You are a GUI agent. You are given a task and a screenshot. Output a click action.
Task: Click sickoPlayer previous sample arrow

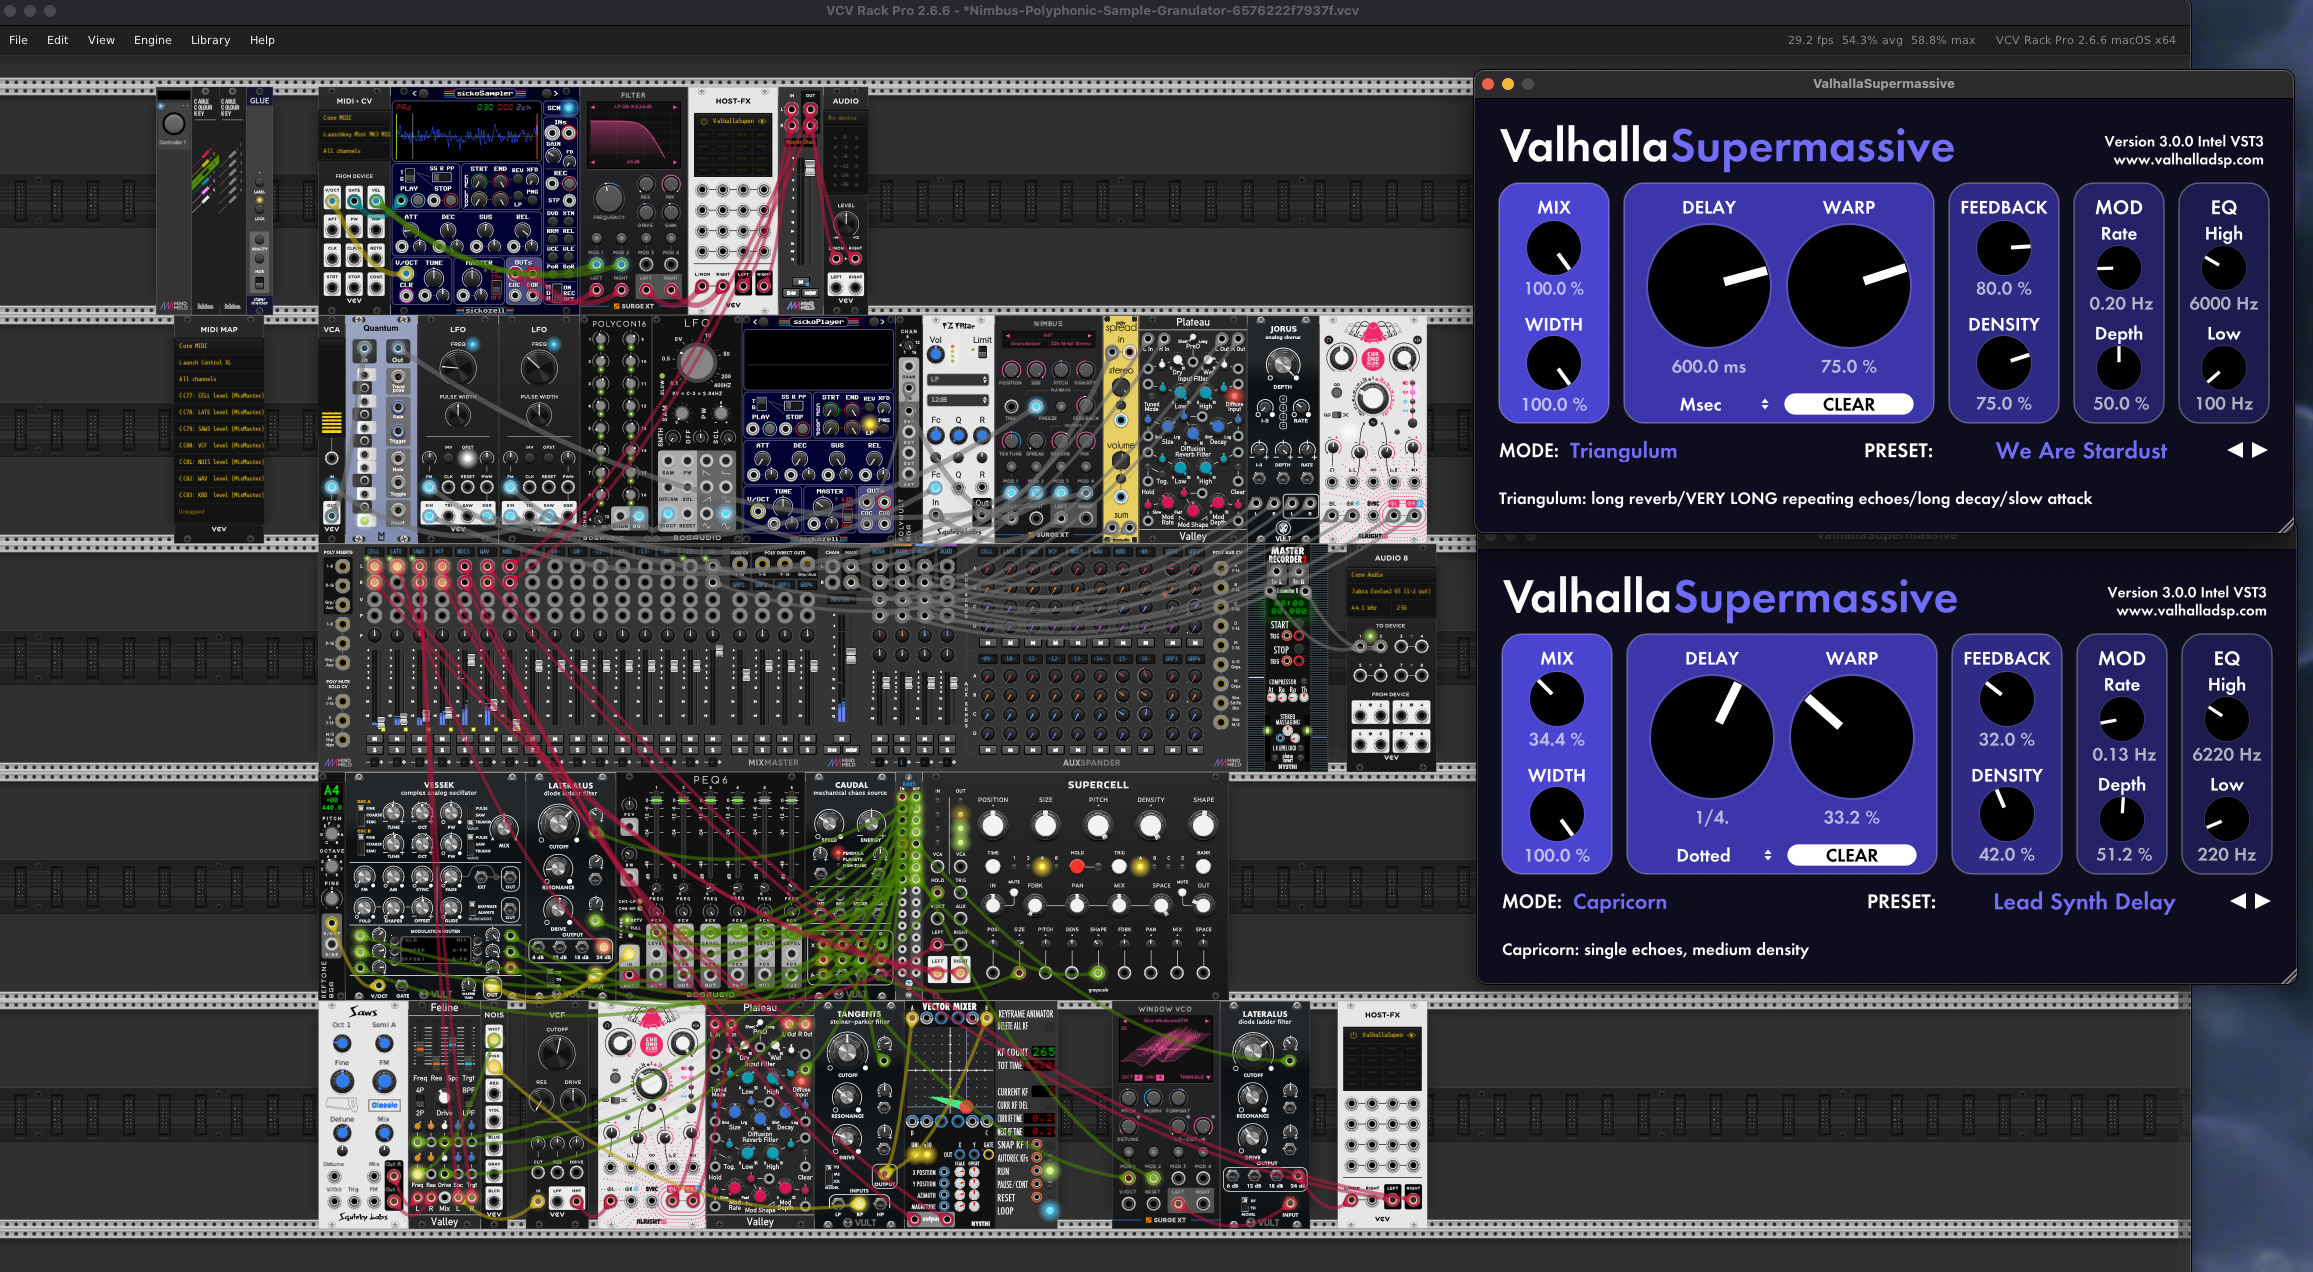point(765,322)
